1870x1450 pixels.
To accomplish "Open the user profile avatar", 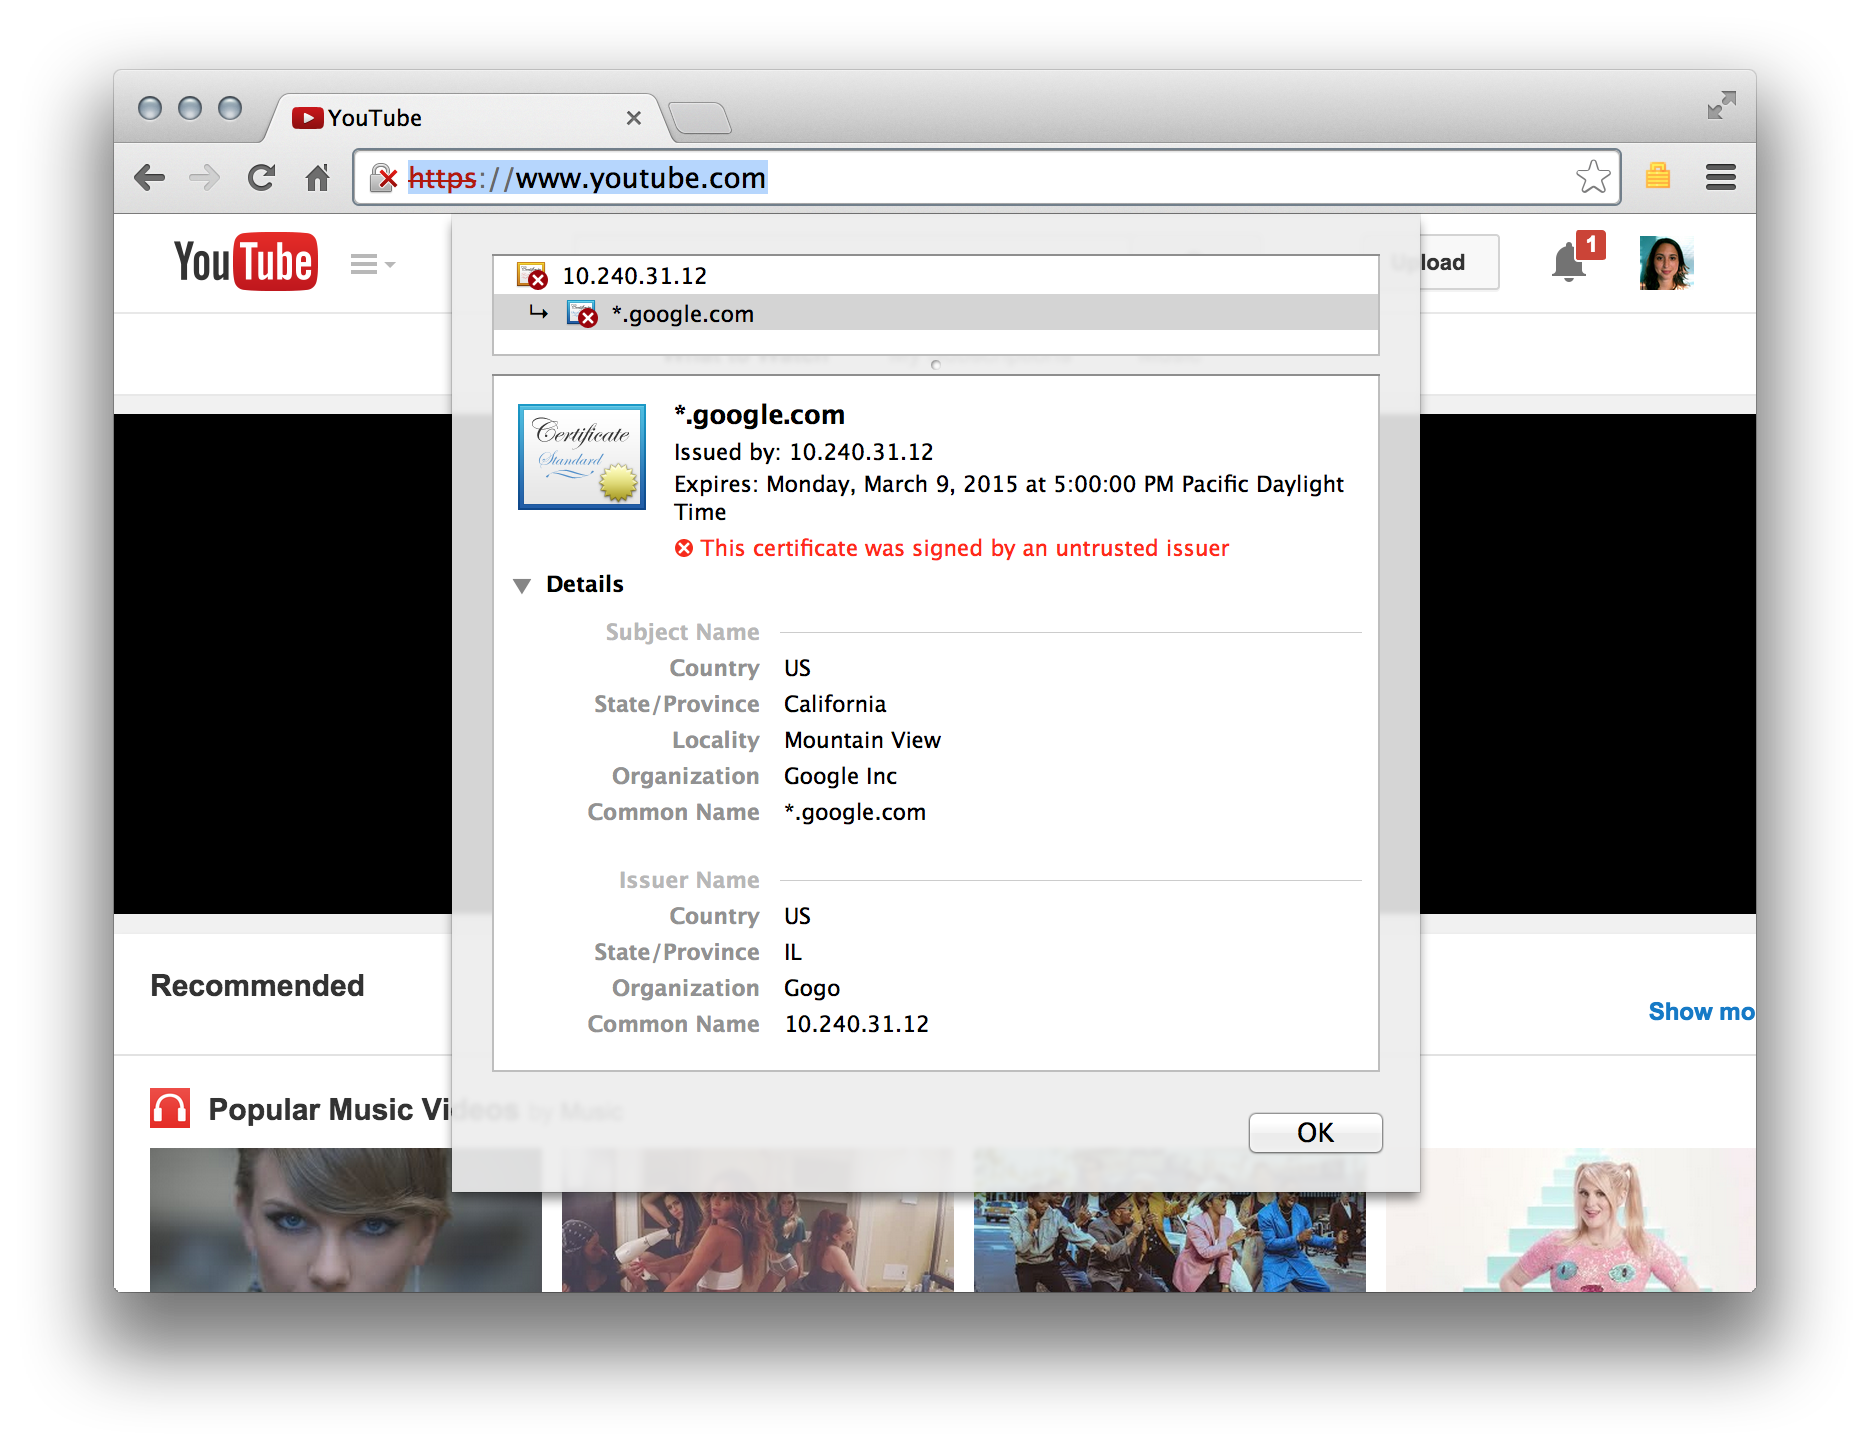I will click(1666, 263).
